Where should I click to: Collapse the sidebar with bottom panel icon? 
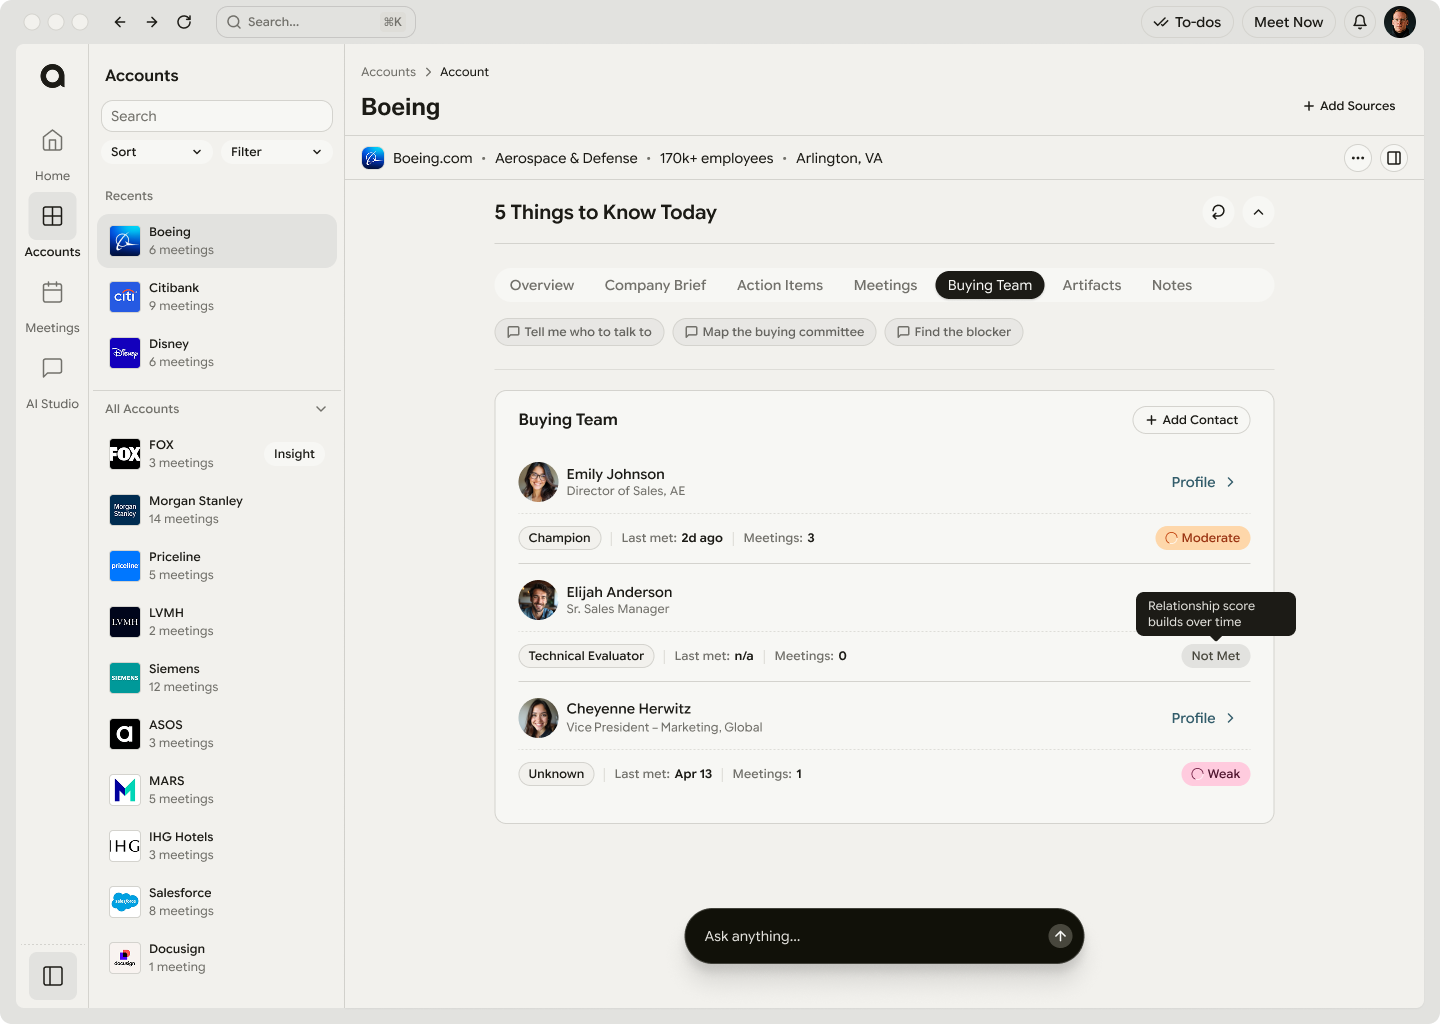coord(53,976)
